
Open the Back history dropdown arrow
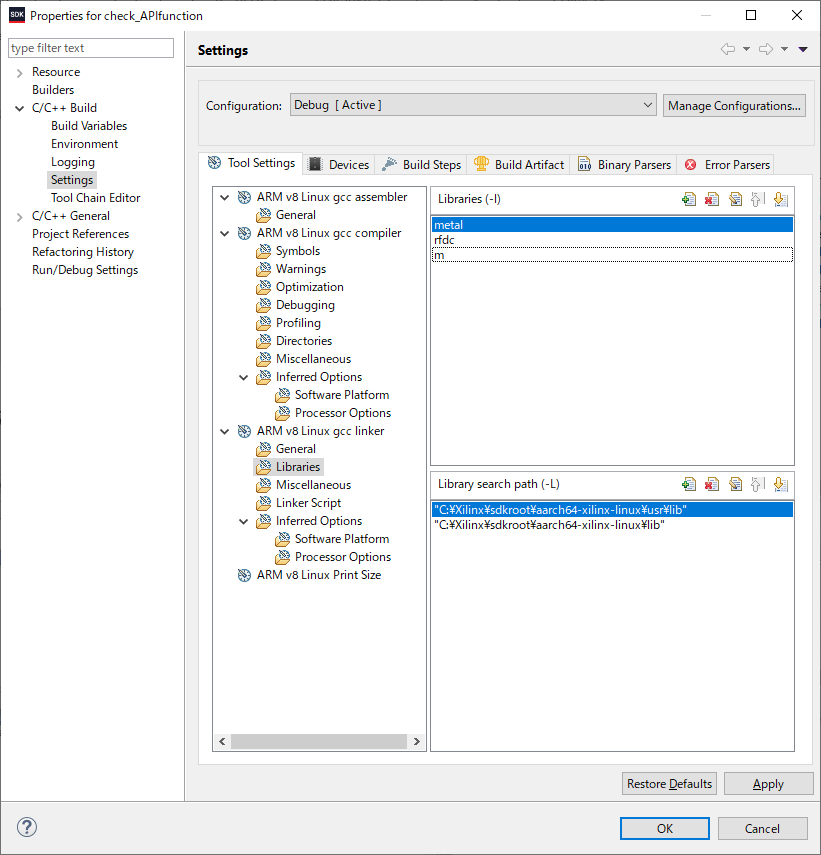(746, 49)
